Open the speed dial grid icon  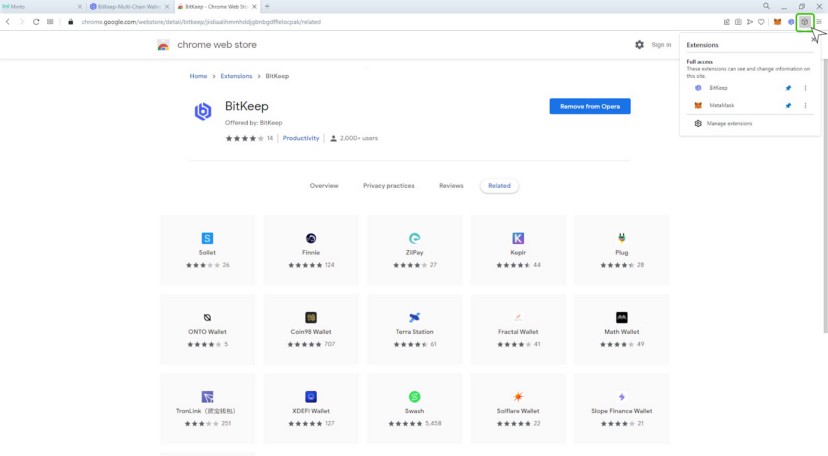coord(50,22)
